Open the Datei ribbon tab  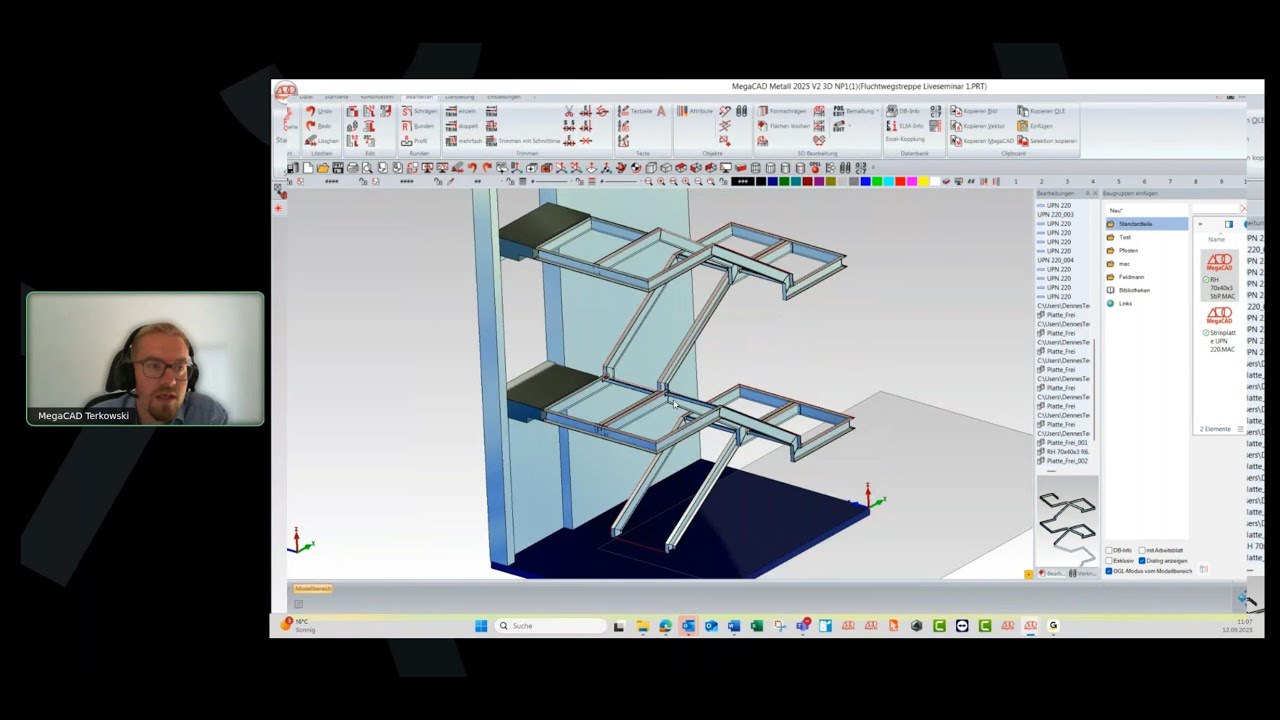(306, 97)
